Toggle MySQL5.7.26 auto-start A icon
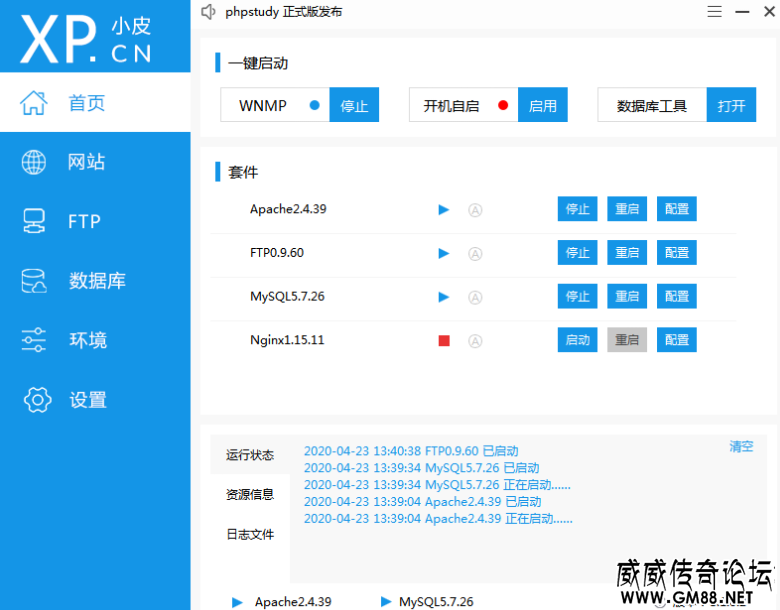780x610 pixels. coord(475,298)
